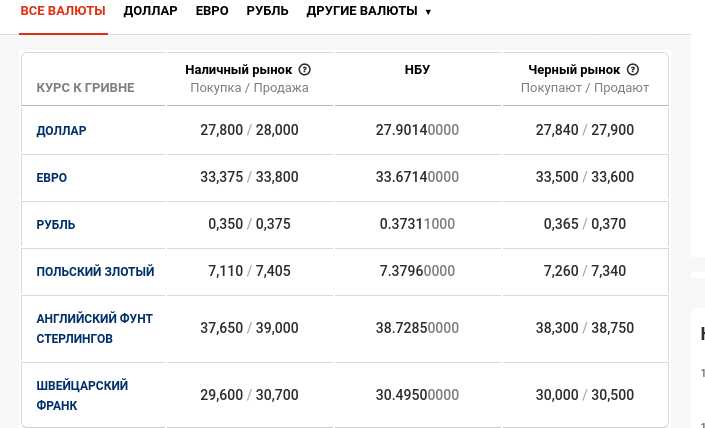Screen dimensions: 705x428
Task: Switch to the Все валюты tab
Action: pos(64,11)
